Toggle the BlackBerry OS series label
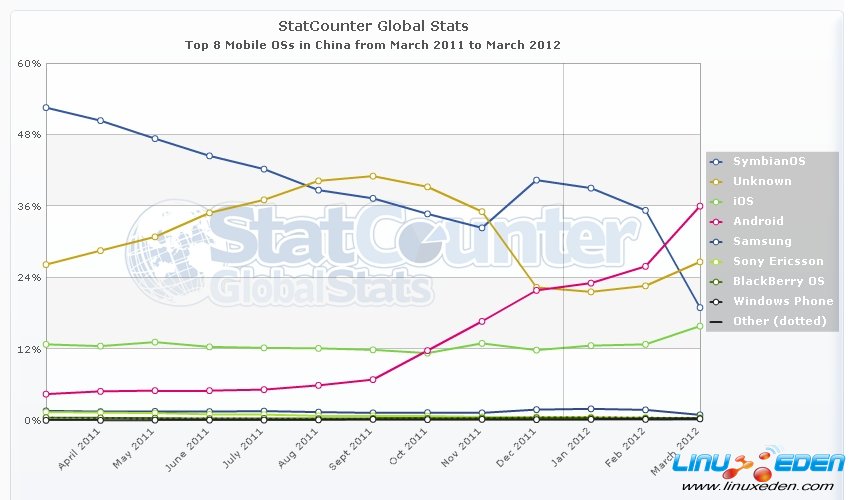 coord(778,281)
